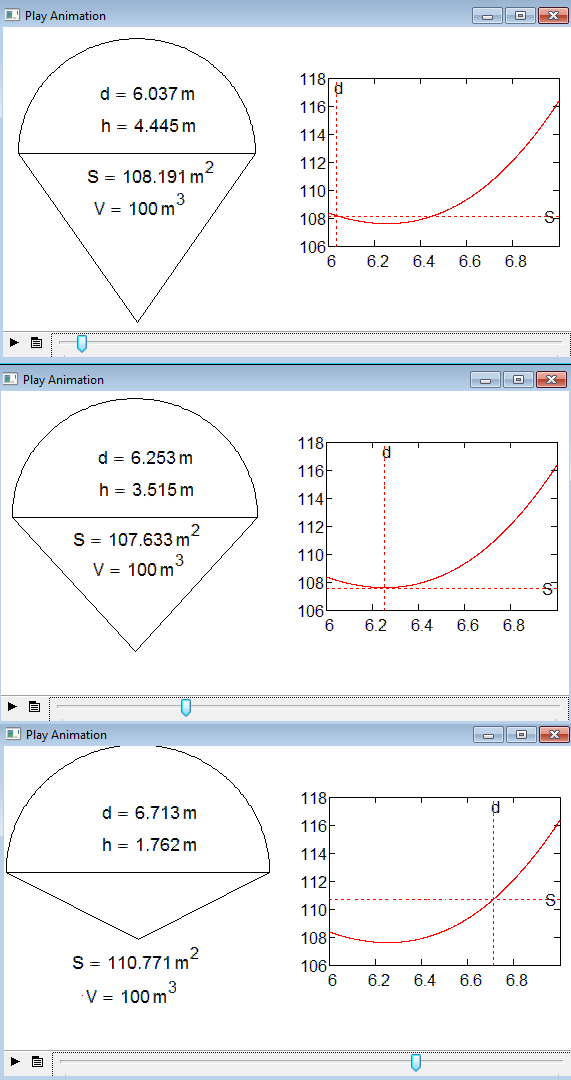Click x-axis tick '6.4' in the d = 6.037 m window

pyautogui.click(x=421, y=262)
